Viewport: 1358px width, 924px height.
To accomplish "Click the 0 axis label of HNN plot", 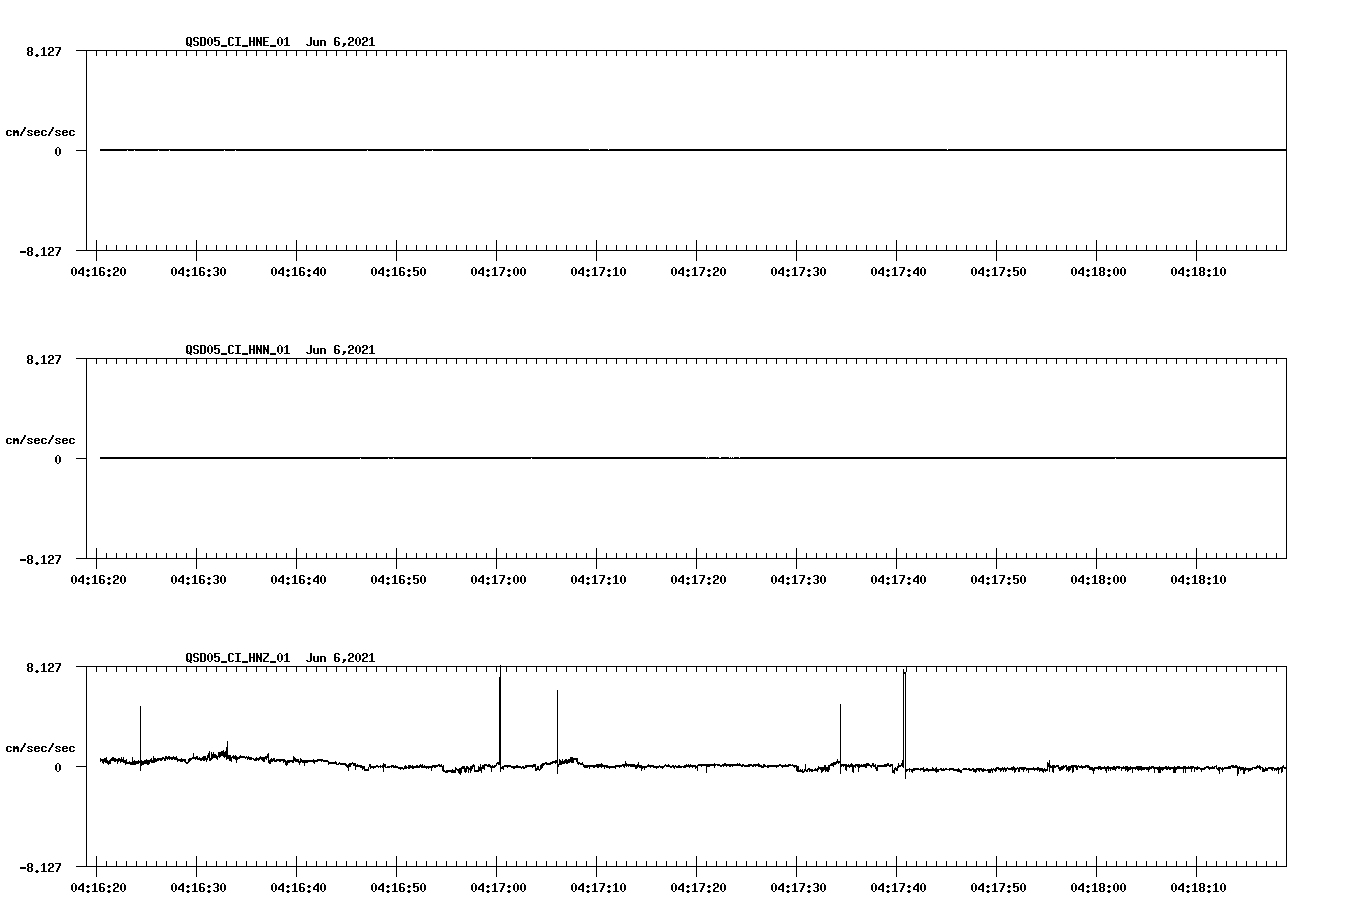I will (58, 460).
